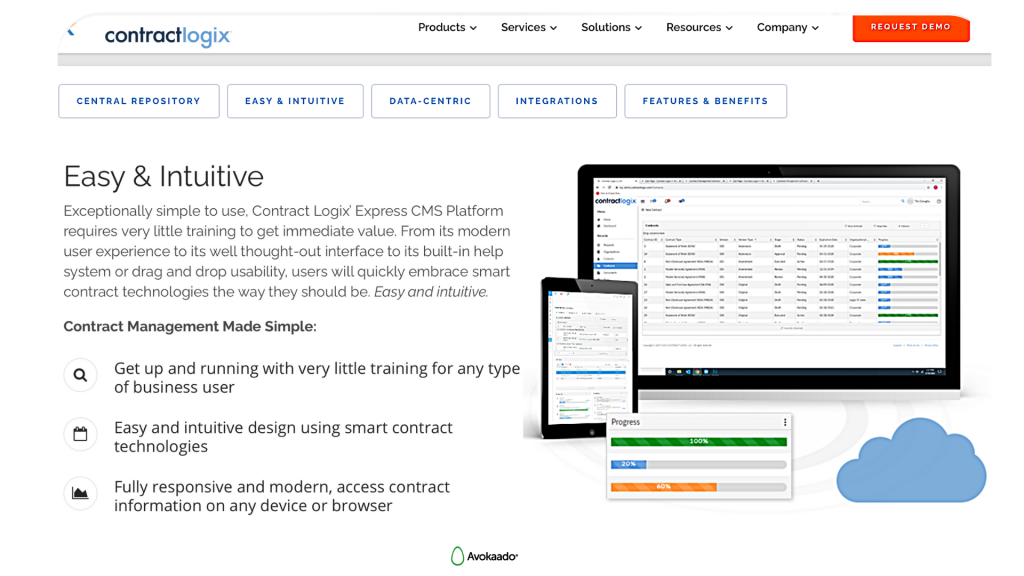
Task: Open the Services dropdown
Action: [x=528, y=28]
